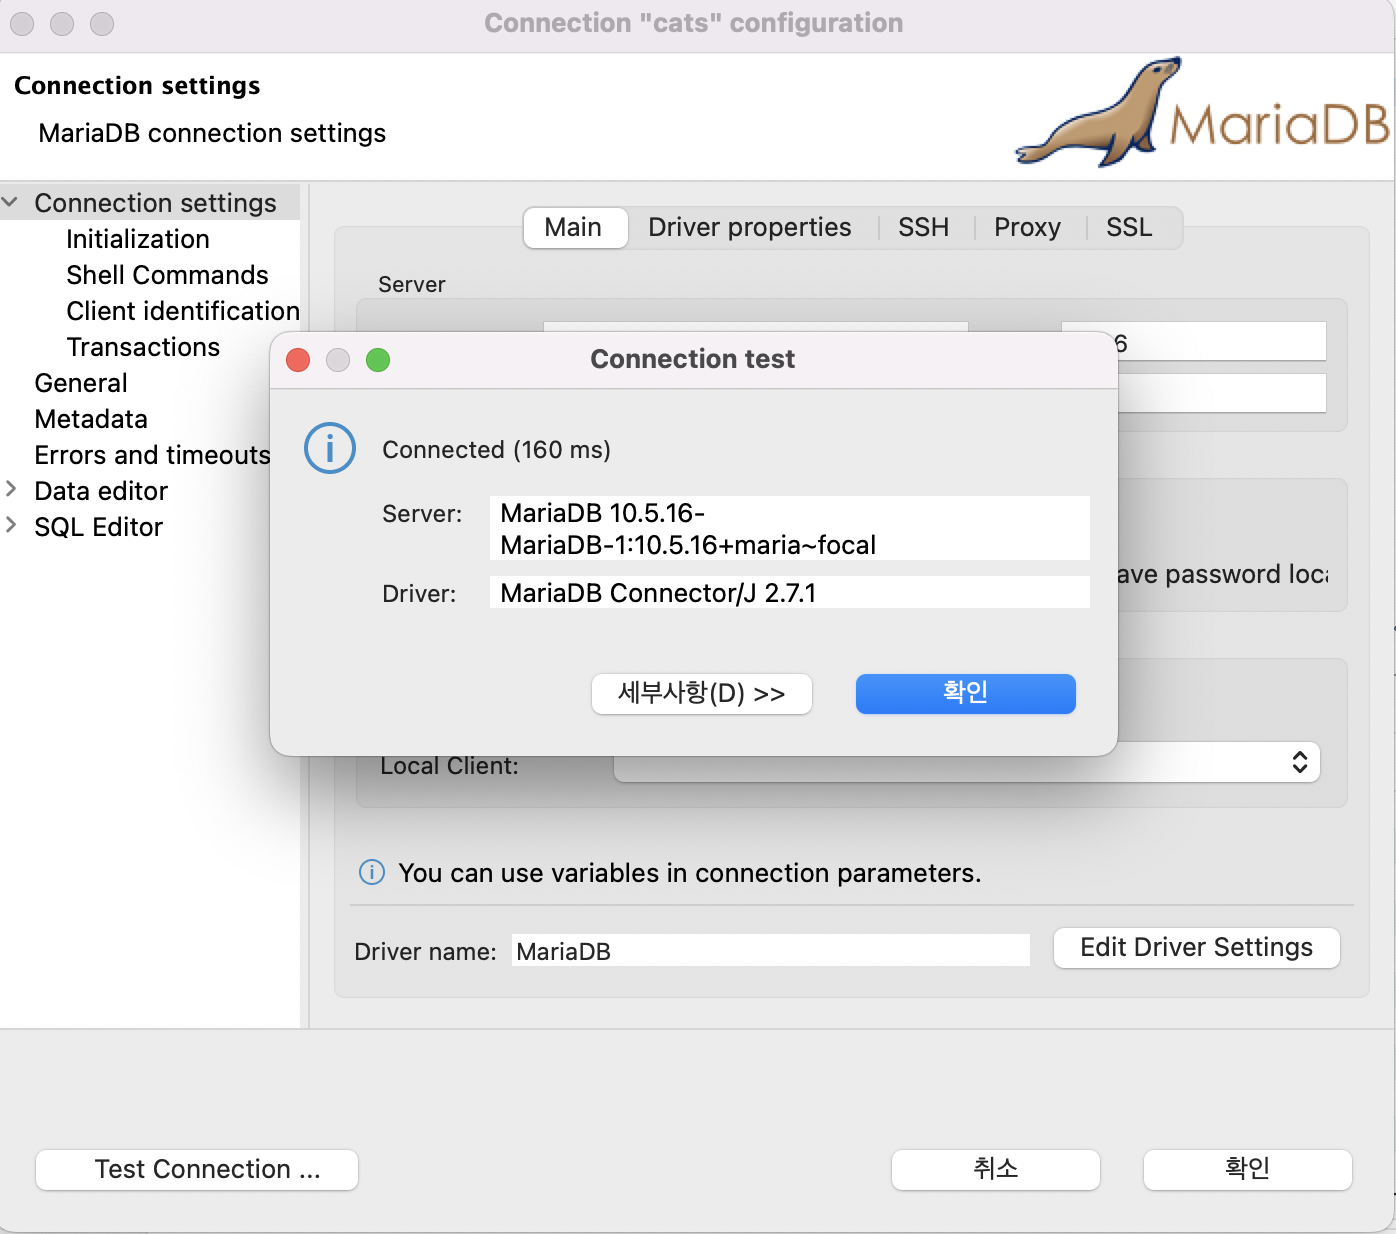This screenshot has height=1234, width=1396.
Task: Select Shell Commands tree item
Action: (x=167, y=275)
